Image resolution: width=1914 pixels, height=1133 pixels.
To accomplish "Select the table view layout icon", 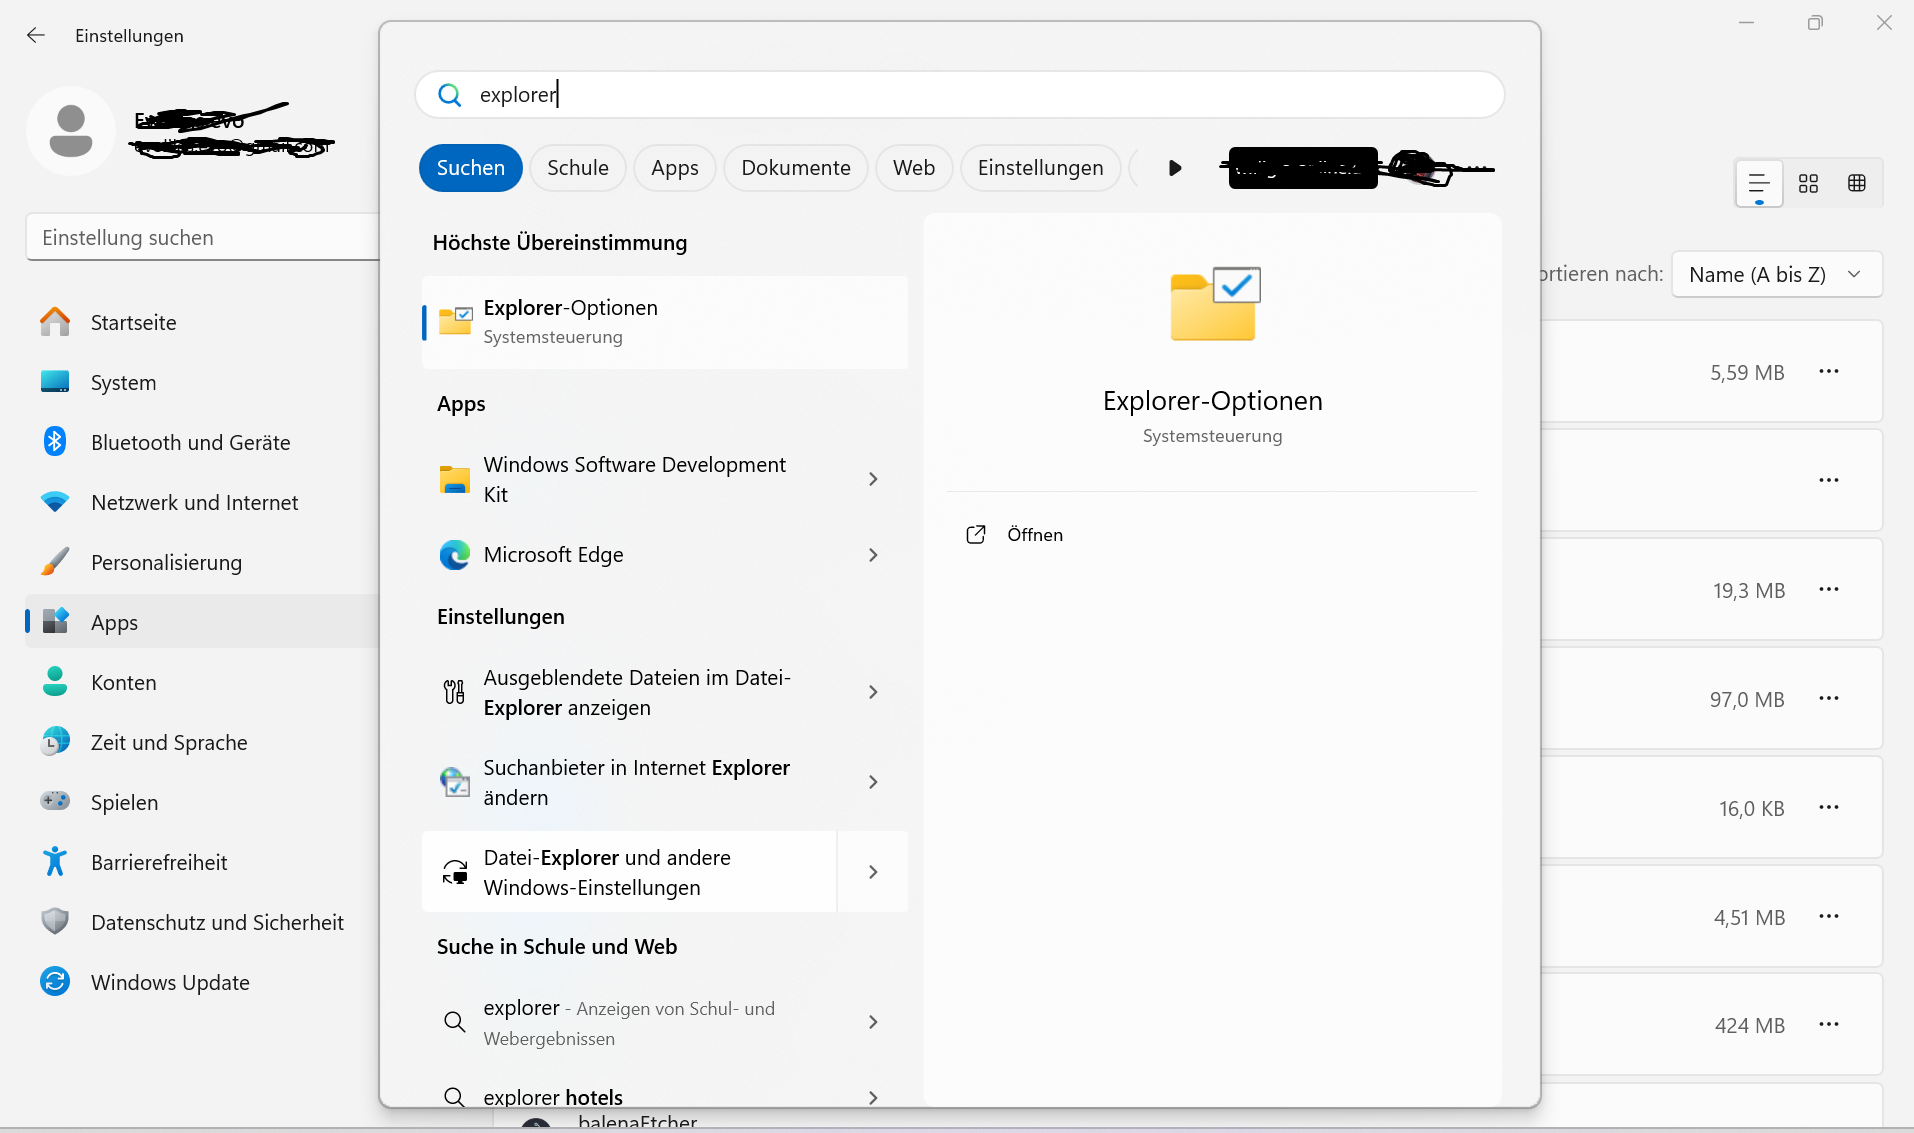I will point(1856,183).
